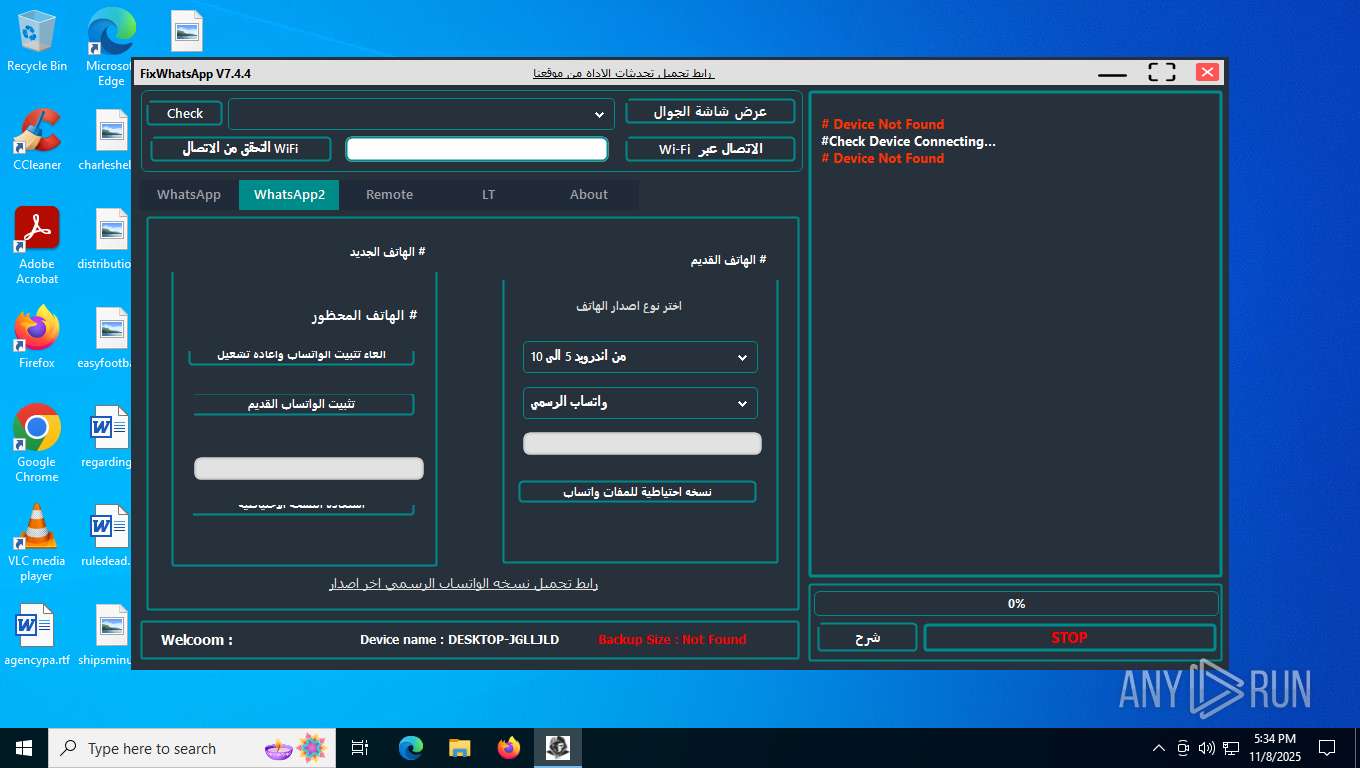The width and height of the screenshot is (1360, 768).
Task: Click the Check button
Action: coord(185,114)
